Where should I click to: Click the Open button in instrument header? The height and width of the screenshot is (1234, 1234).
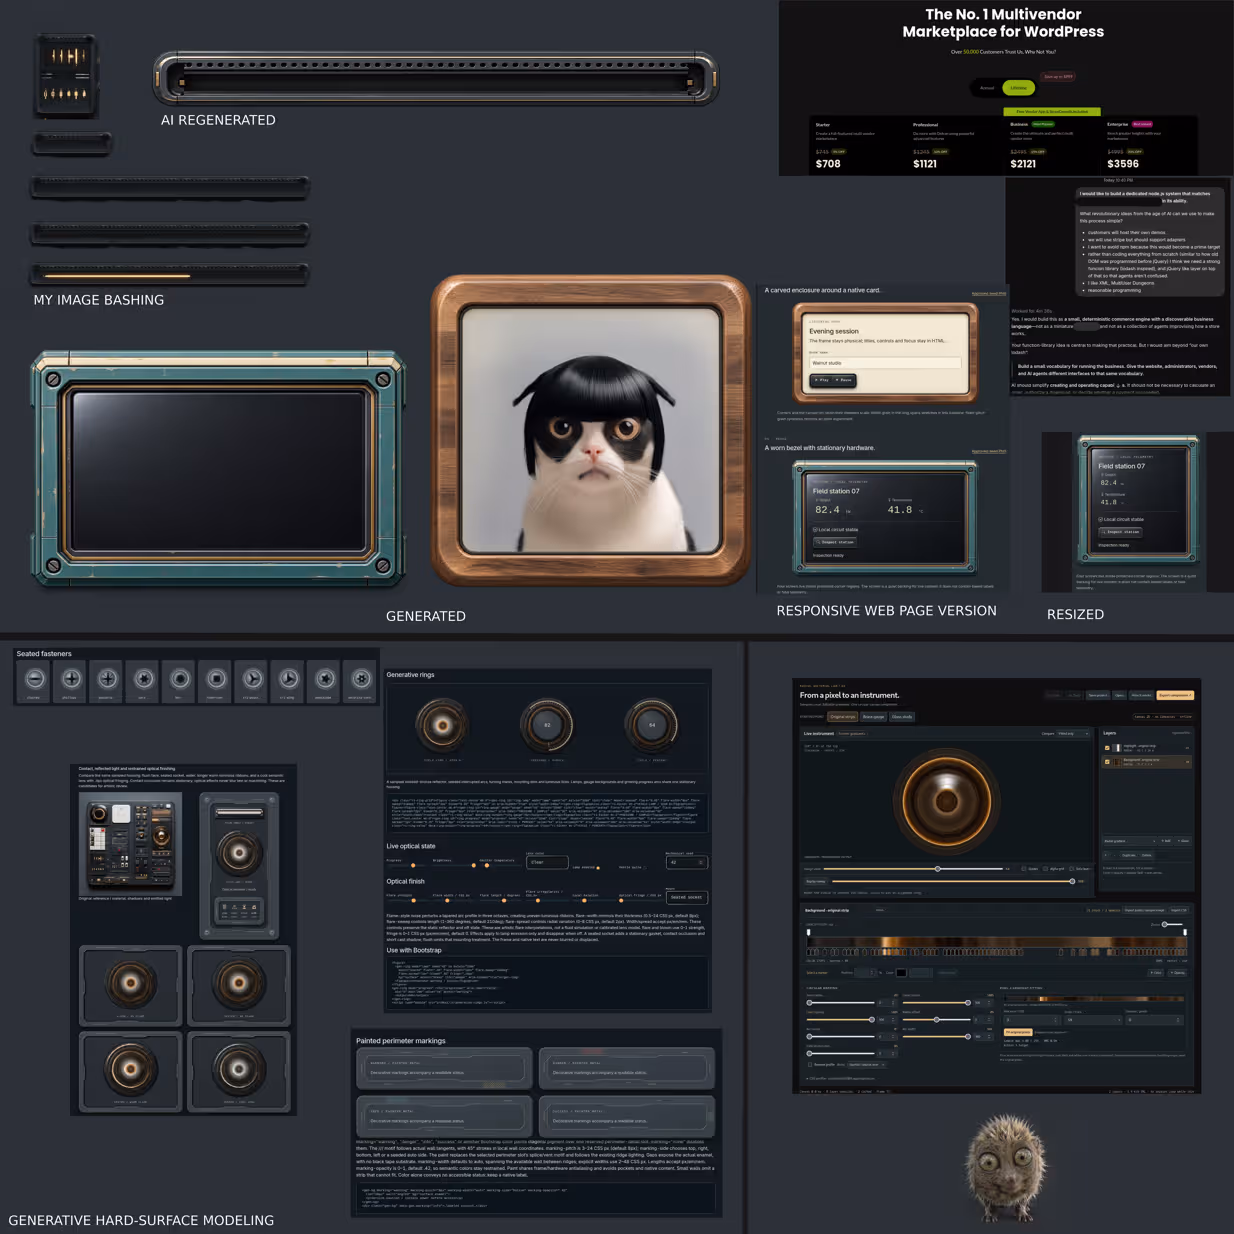pyautogui.click(x=1119, y=695)
